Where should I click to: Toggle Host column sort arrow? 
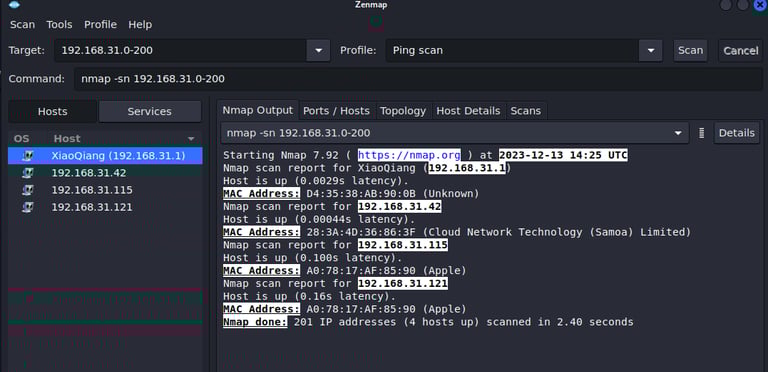[191, 139]
